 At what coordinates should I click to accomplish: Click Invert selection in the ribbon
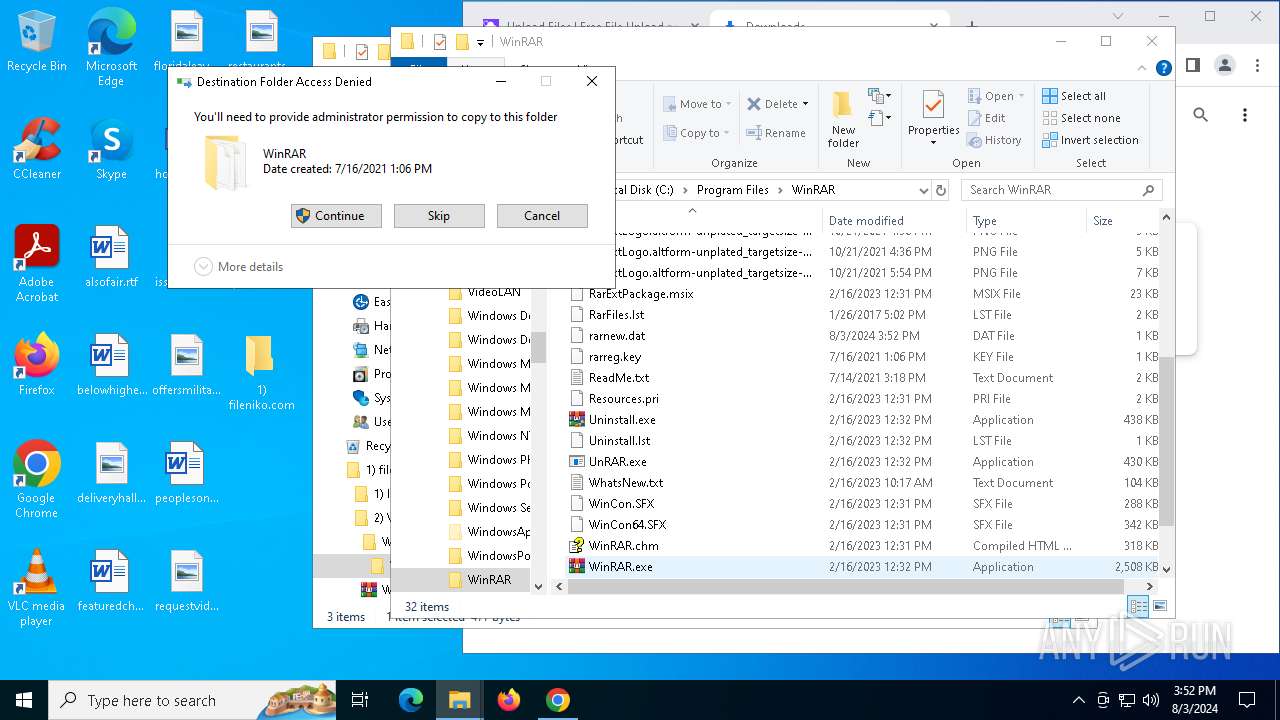click(x=1090, y=140)
